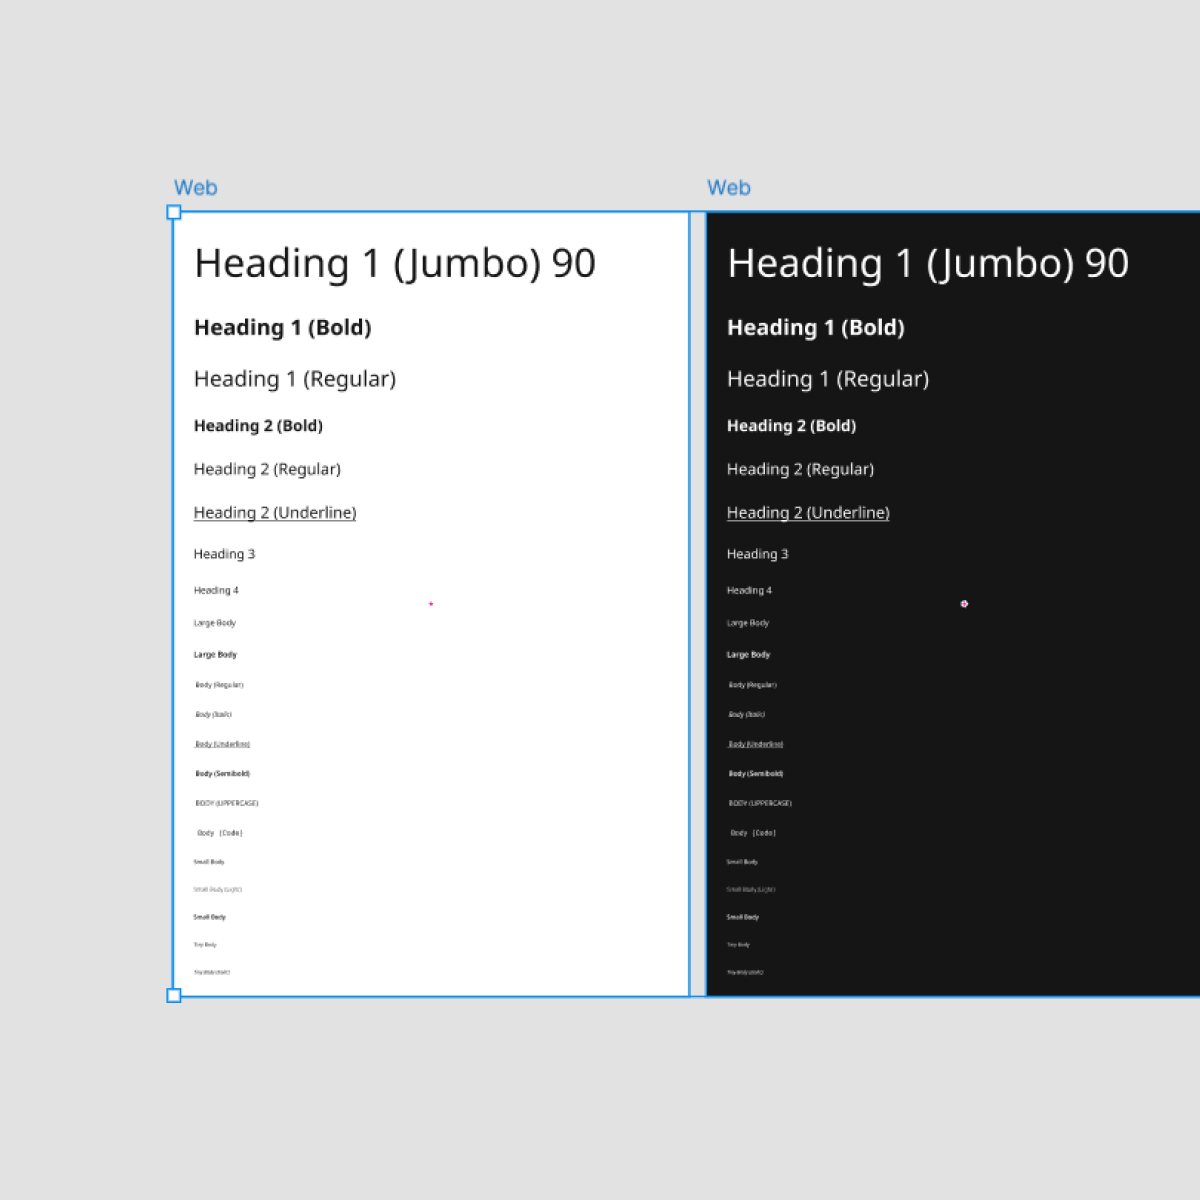The width and height of the screenshot is (1200, 1200).
Task: Select Body (Semibold) in the dark frame
Action: pyautogui.click(x=756, y=774)
